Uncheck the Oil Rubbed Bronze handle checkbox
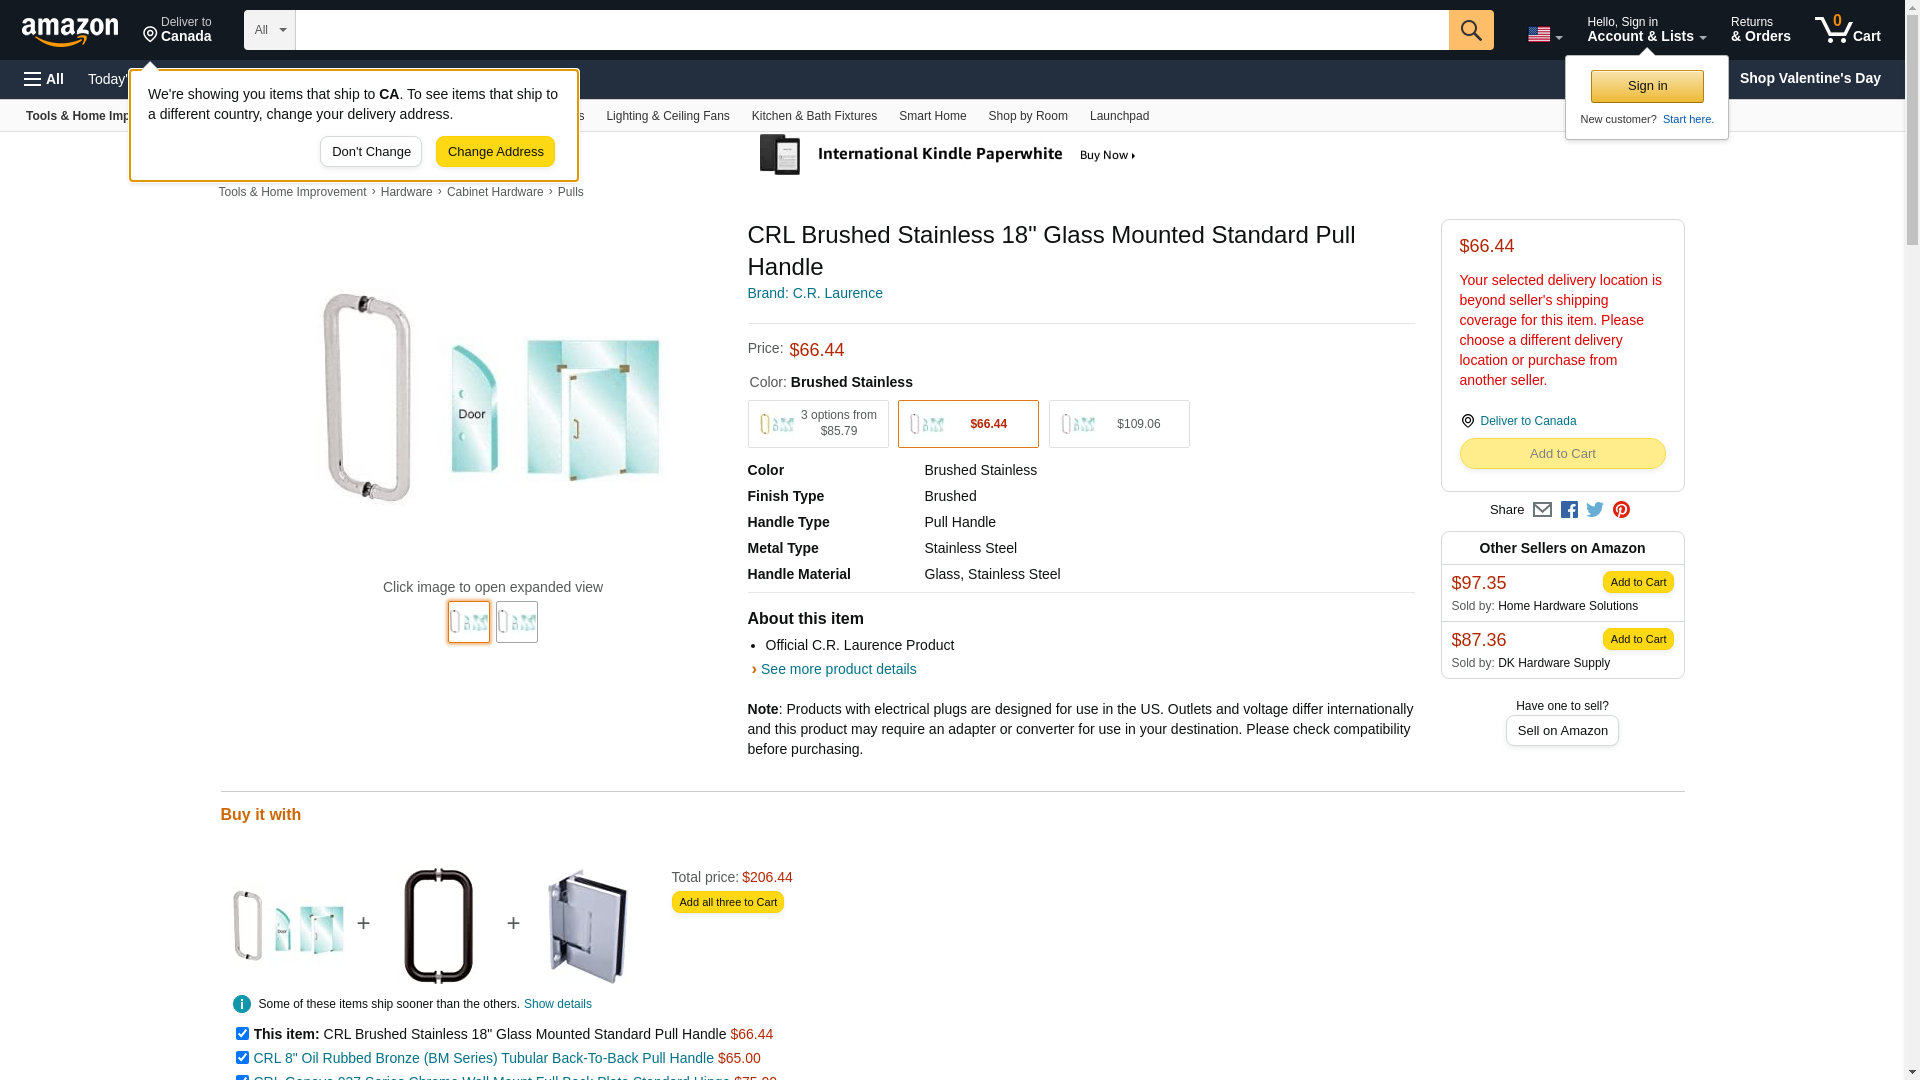The width and height of the screenshot is (1920, 1080). [242, 1058]
